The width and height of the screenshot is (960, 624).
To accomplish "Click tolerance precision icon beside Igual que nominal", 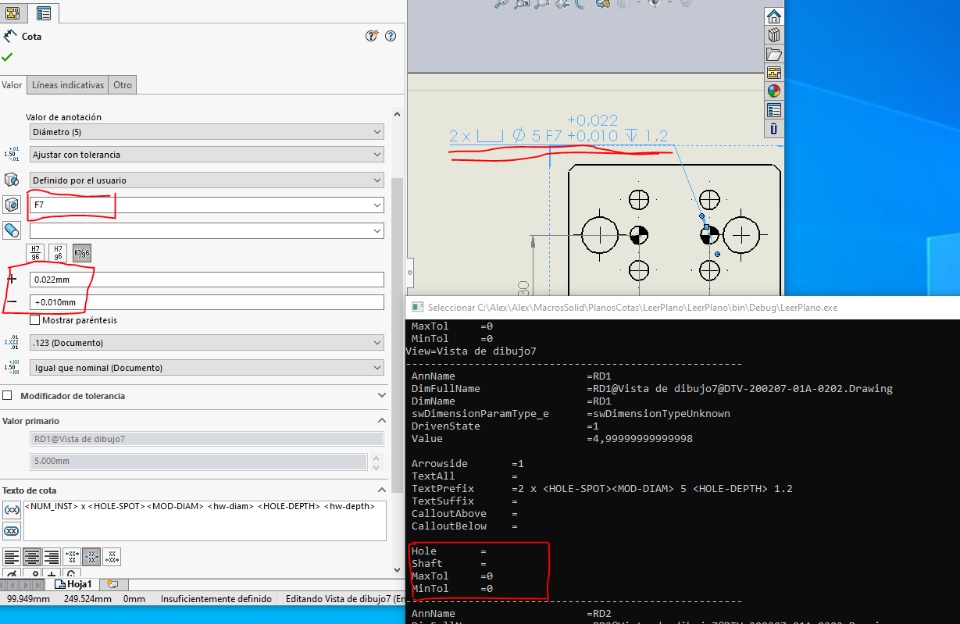I will pyautogui.click(x=11, y=367).
